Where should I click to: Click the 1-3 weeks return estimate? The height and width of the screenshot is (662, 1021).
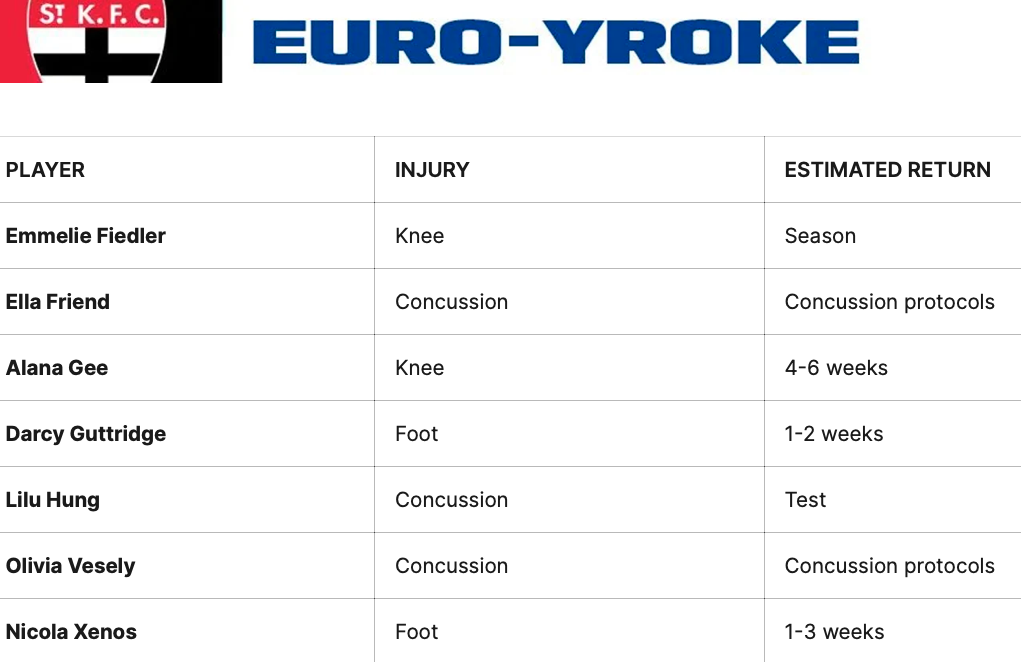click(834, 632)
